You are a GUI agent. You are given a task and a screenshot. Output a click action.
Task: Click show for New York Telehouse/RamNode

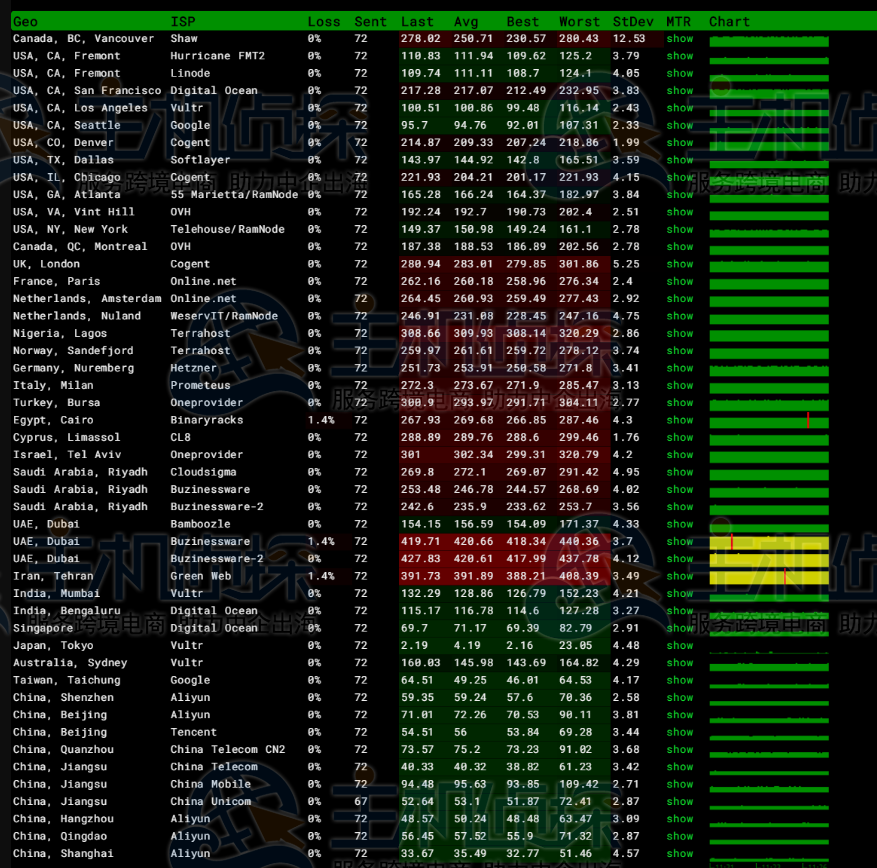point(679,229)
